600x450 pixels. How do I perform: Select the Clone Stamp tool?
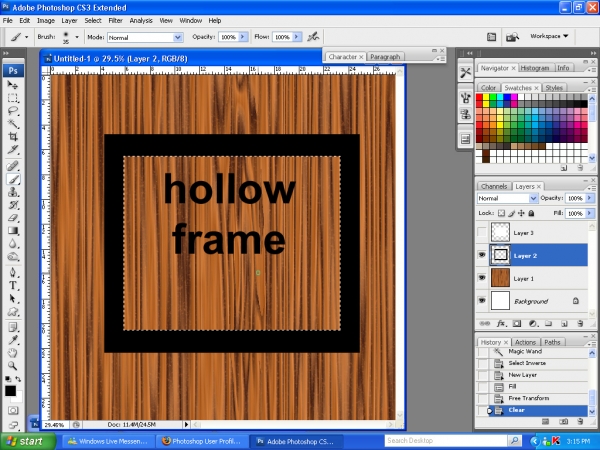[x=13, y=192]
